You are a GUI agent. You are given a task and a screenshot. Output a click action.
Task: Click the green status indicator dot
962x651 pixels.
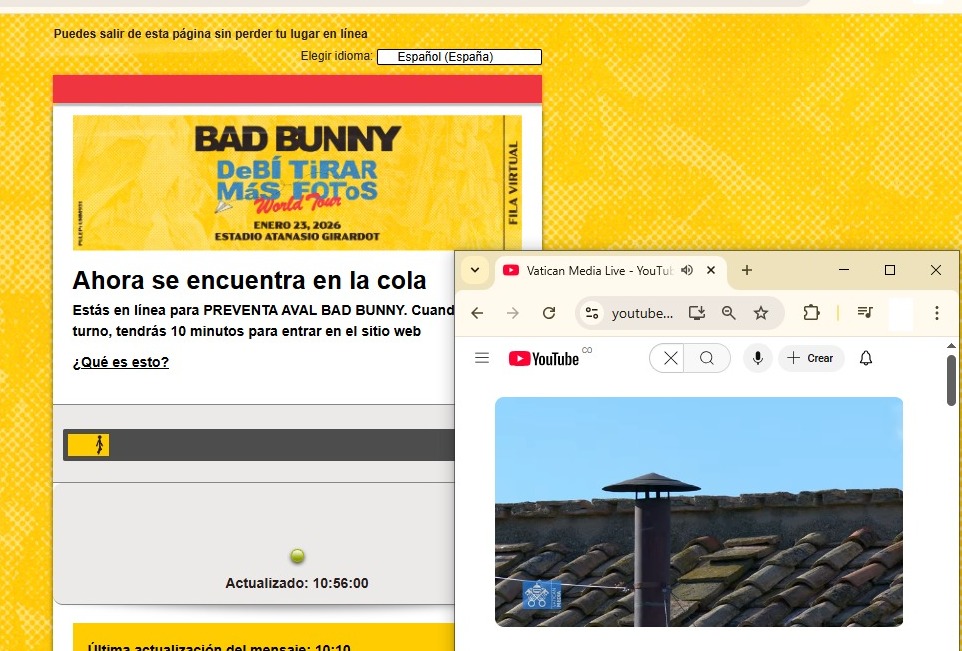tap(297, 557)
